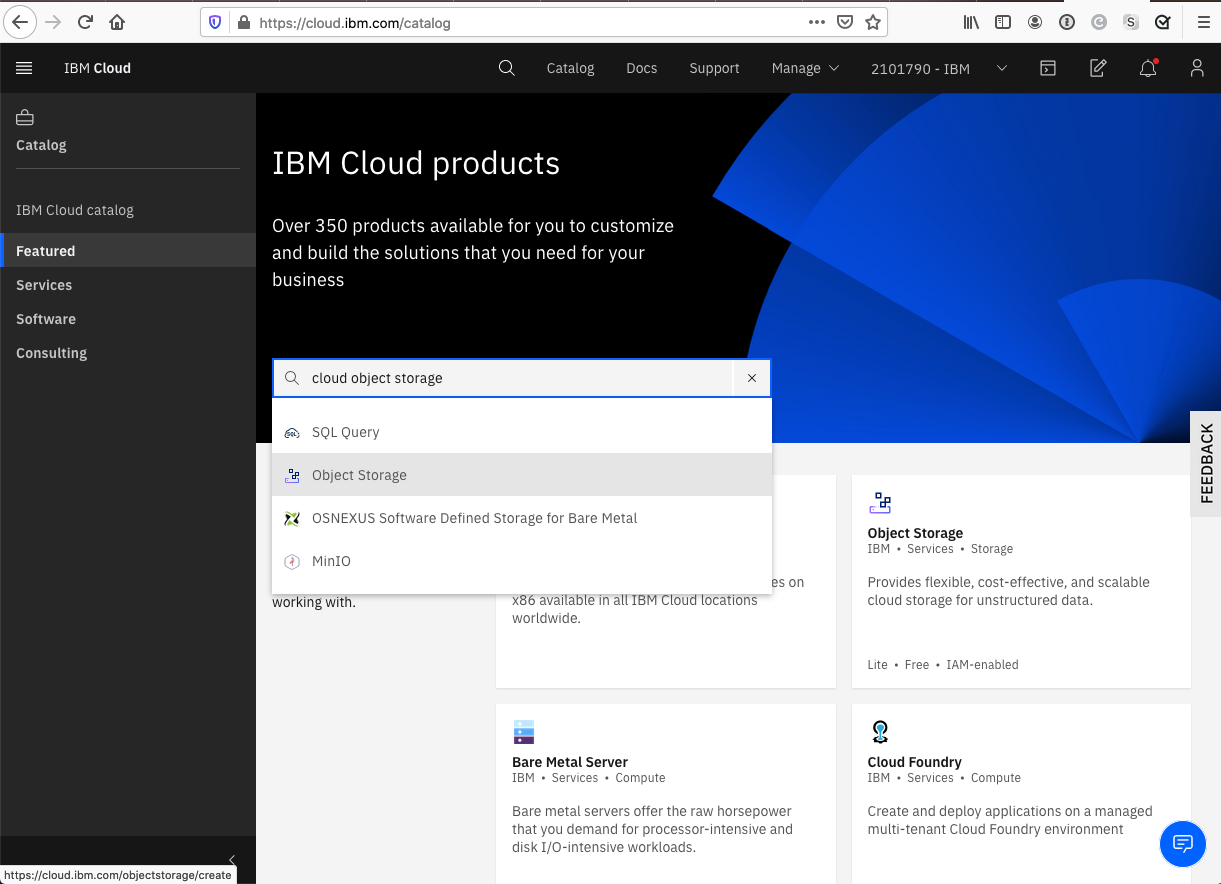Choose MinIO search suggestion
Viewport: 1221px width, 884px height.
point(522,561)
